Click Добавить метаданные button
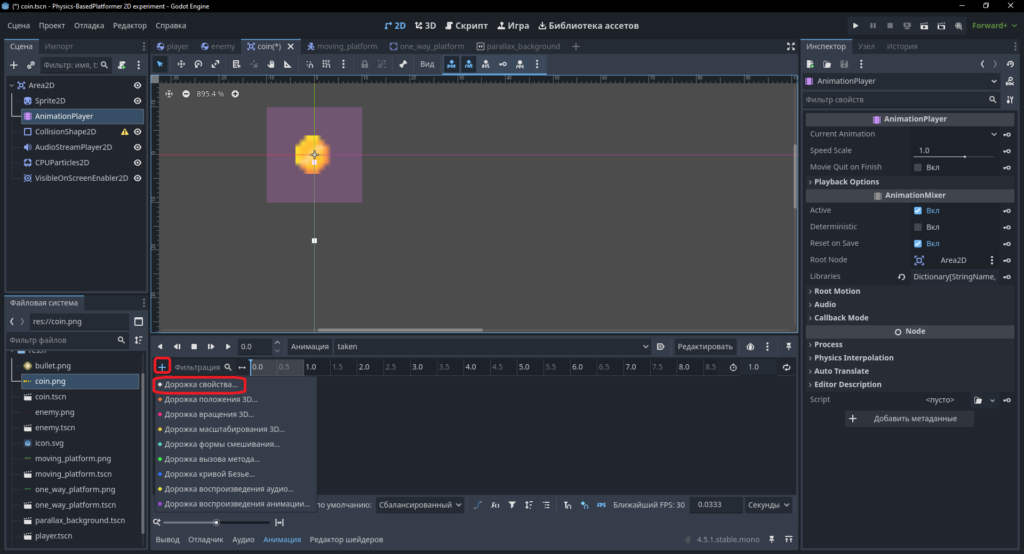The height and width of the screenshot is (554, 1024). click(909, 418)
